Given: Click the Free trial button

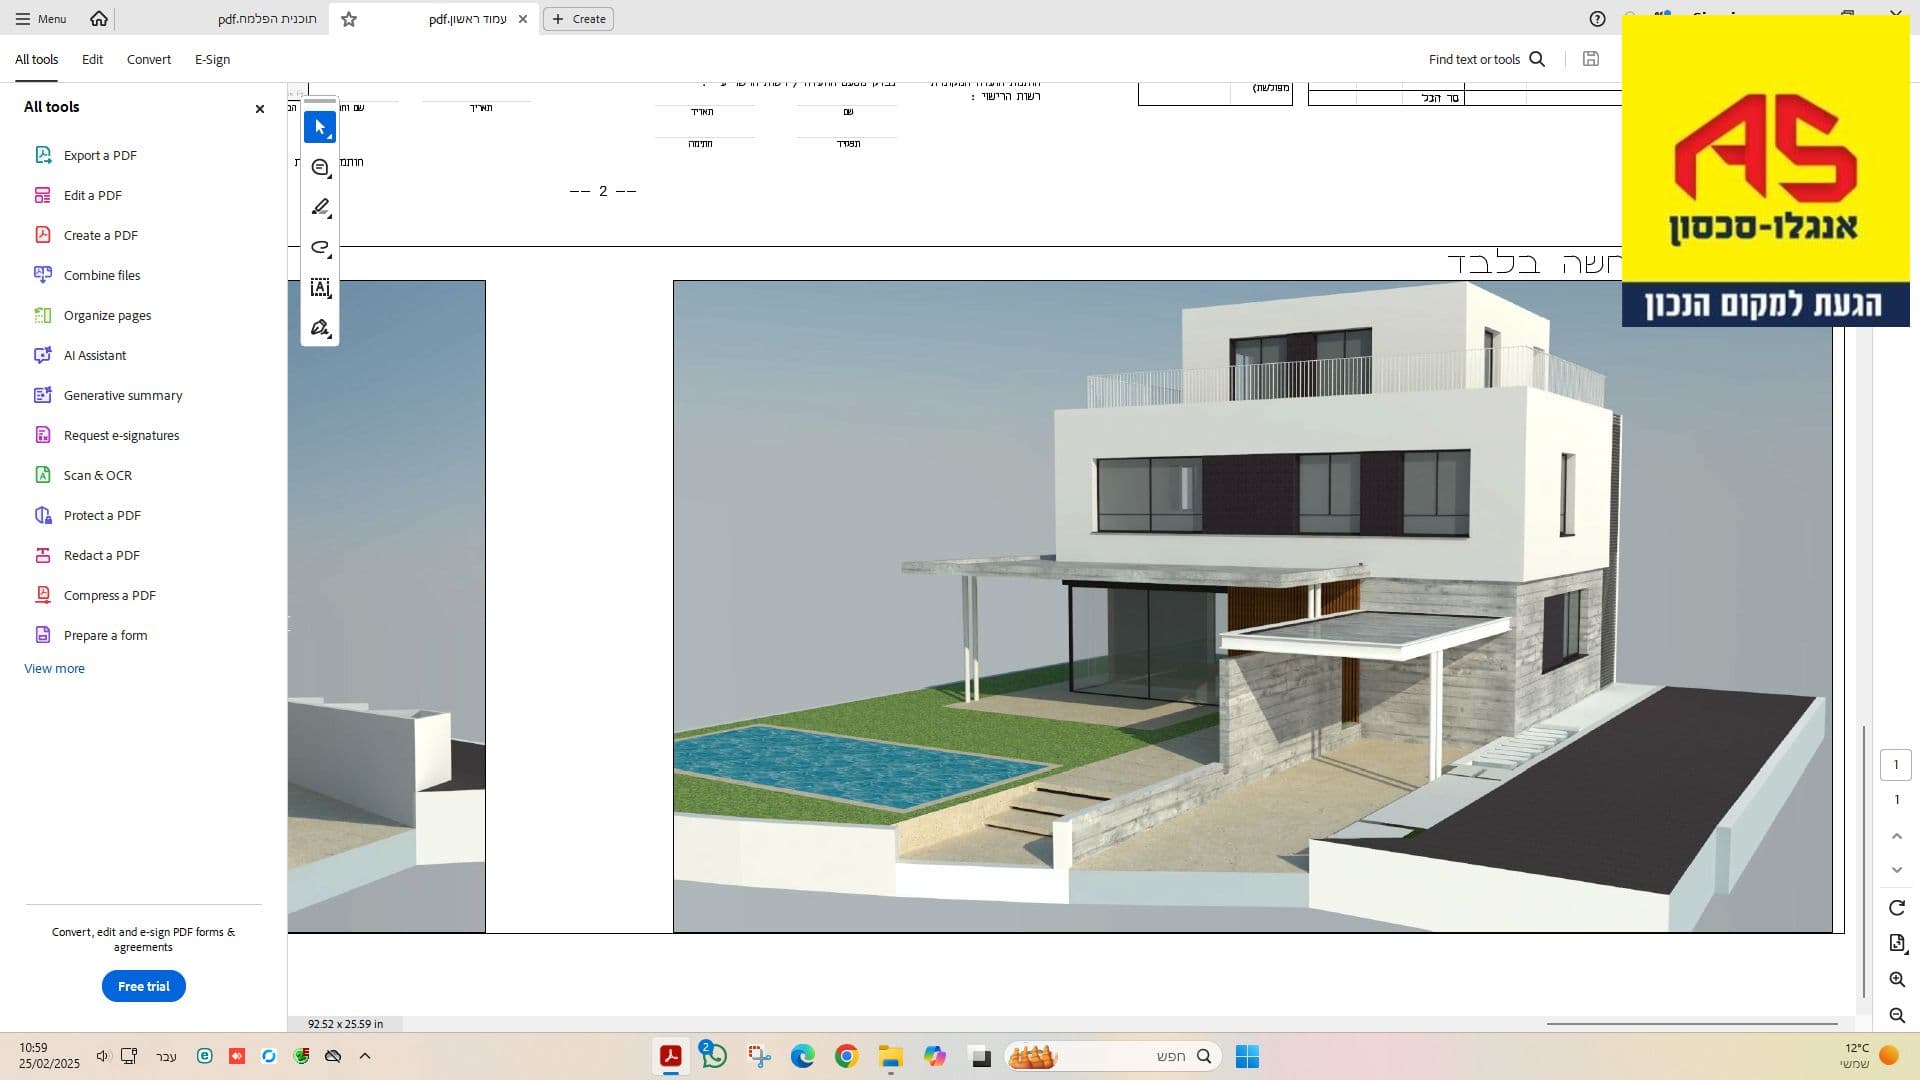Looking at the screenshot, I should (144, 986).
